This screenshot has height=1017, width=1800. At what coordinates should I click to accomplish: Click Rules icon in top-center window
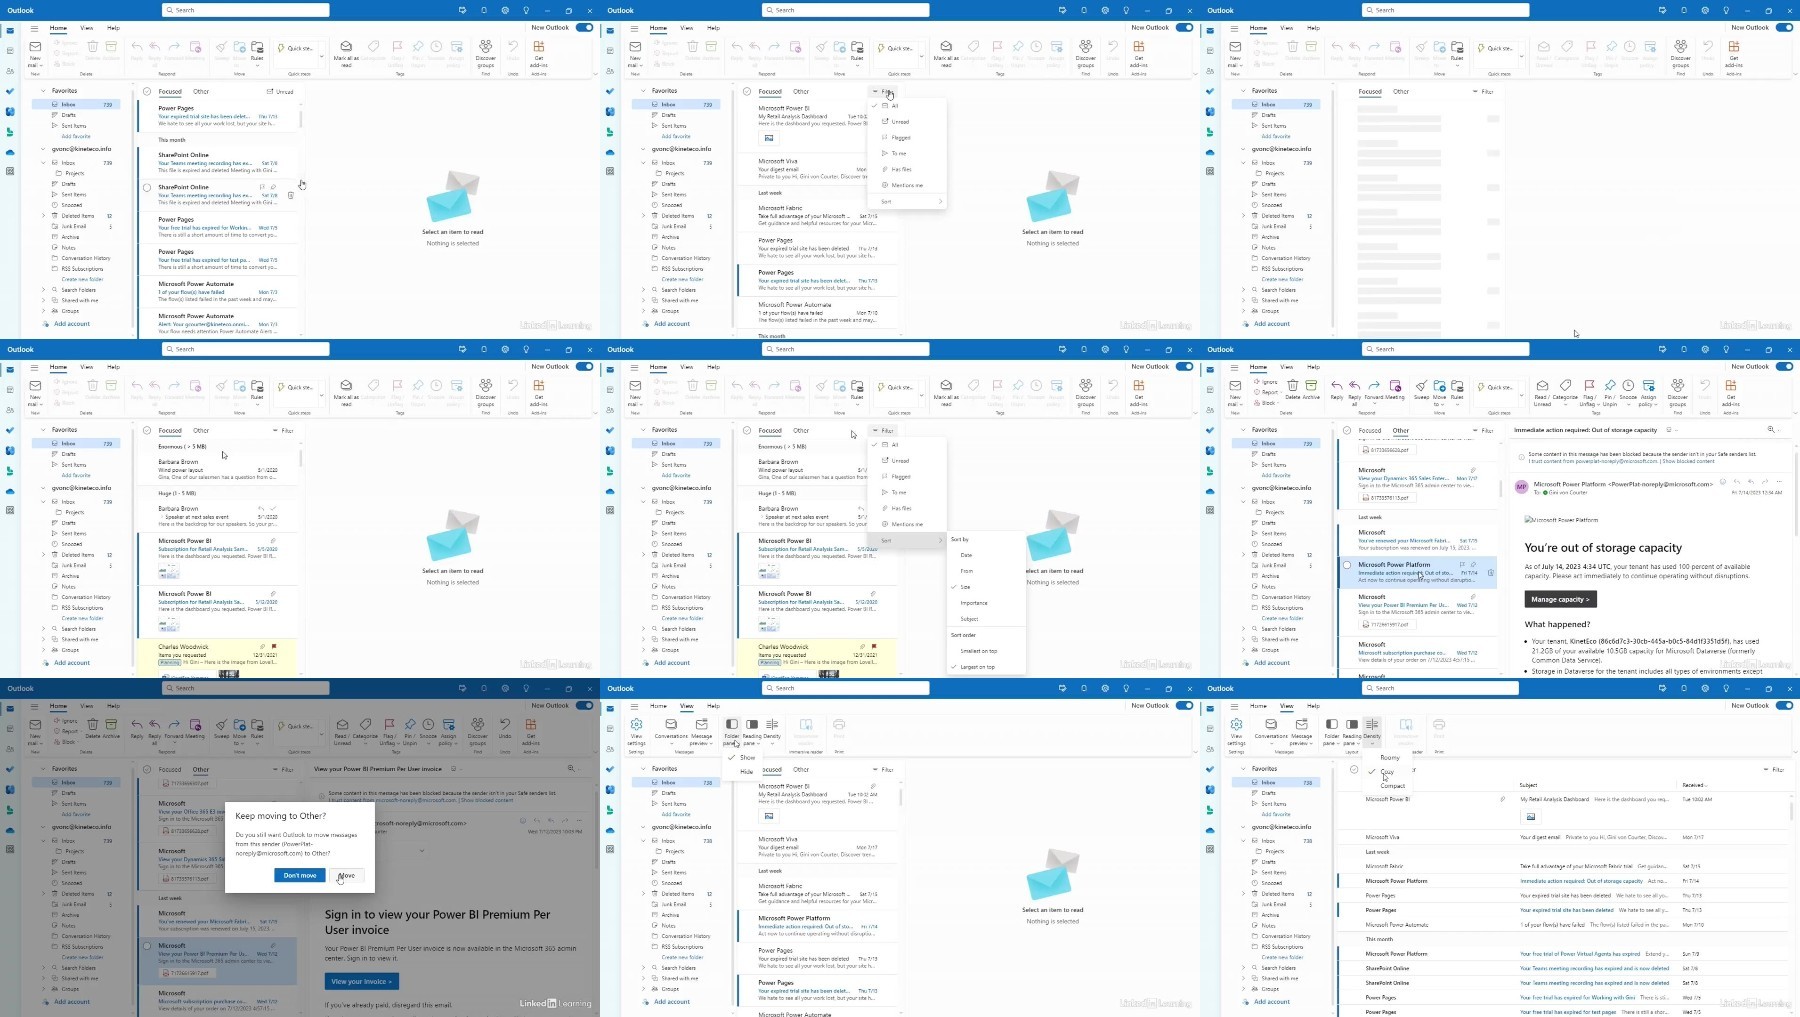pos(857,47)
